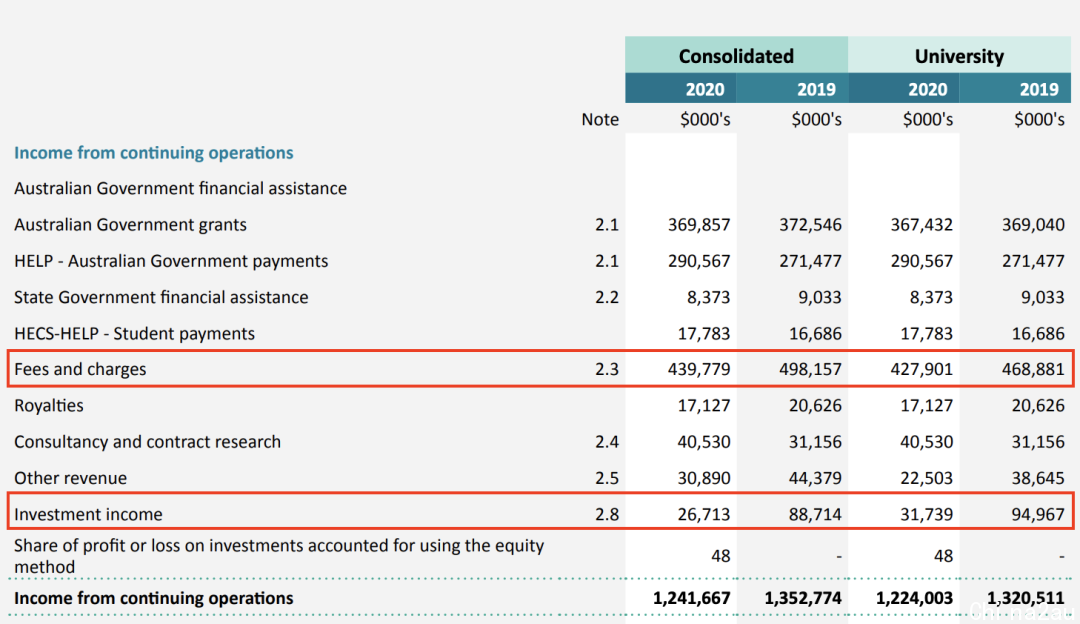
Task: Click note "2.2" for State Government assistance
Action: point(607,297)
